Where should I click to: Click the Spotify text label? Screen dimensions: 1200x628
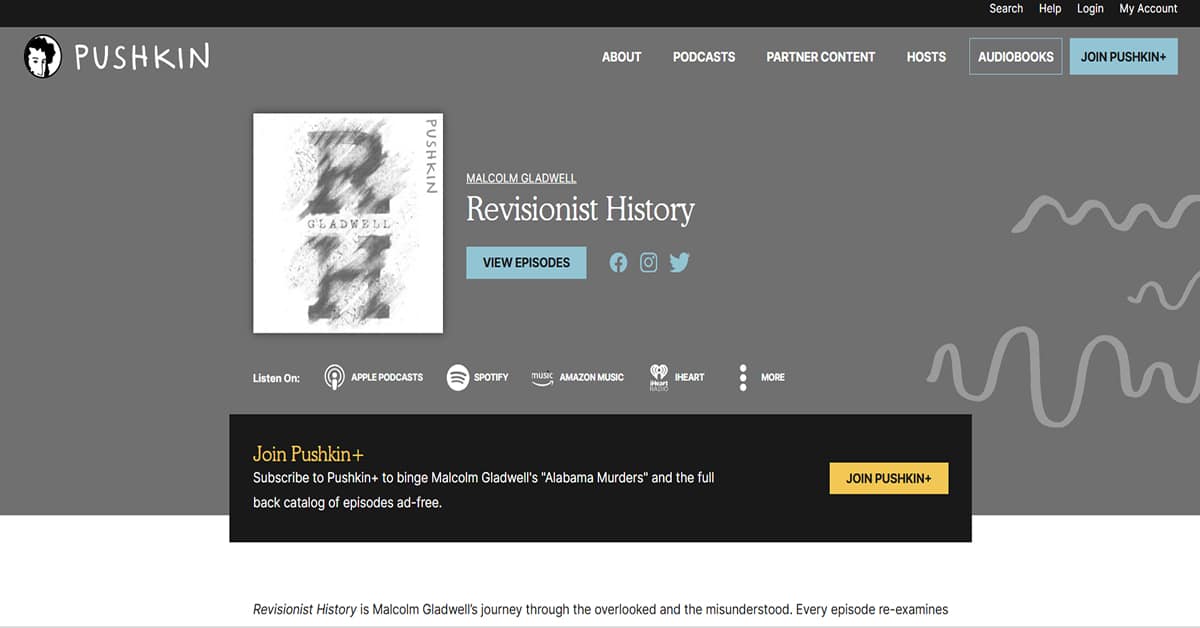click(x=491, y=377)
